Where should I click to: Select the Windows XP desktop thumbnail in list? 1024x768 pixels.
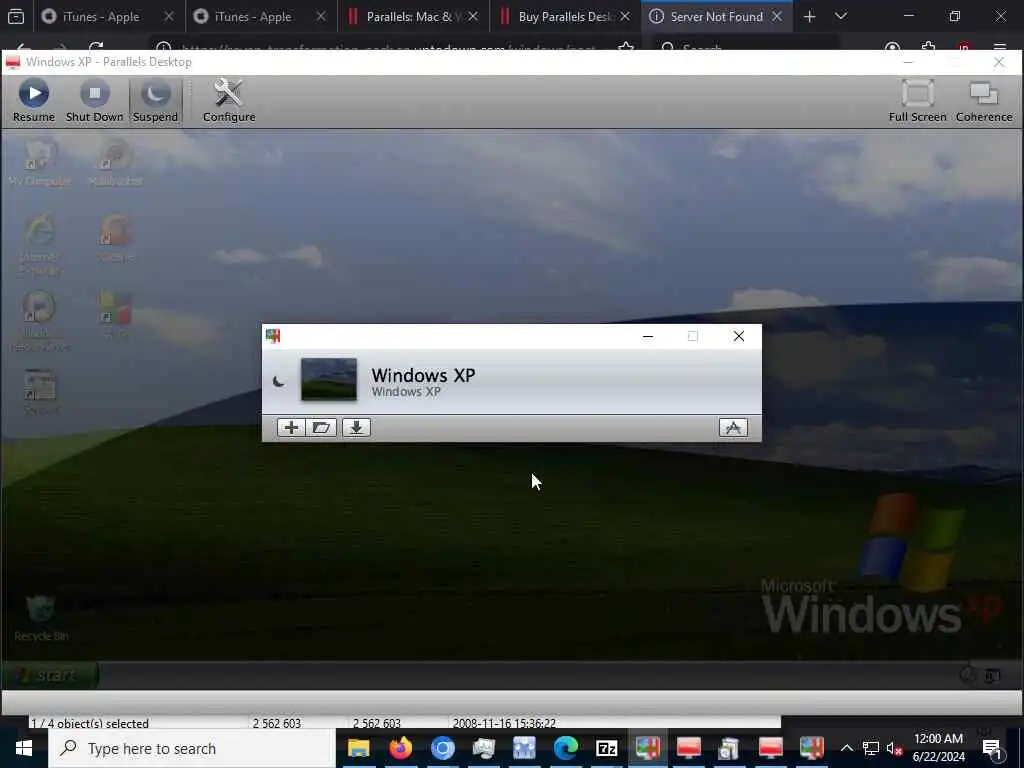(328, 379)
